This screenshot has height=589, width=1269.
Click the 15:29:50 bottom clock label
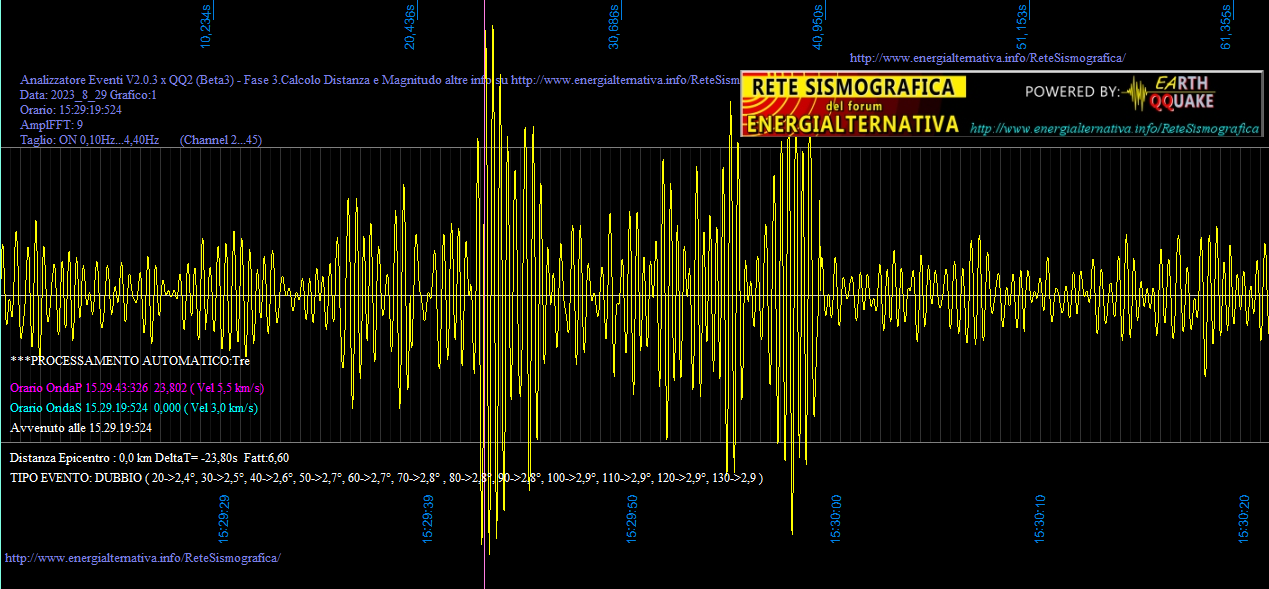click(x=632, y=519)
